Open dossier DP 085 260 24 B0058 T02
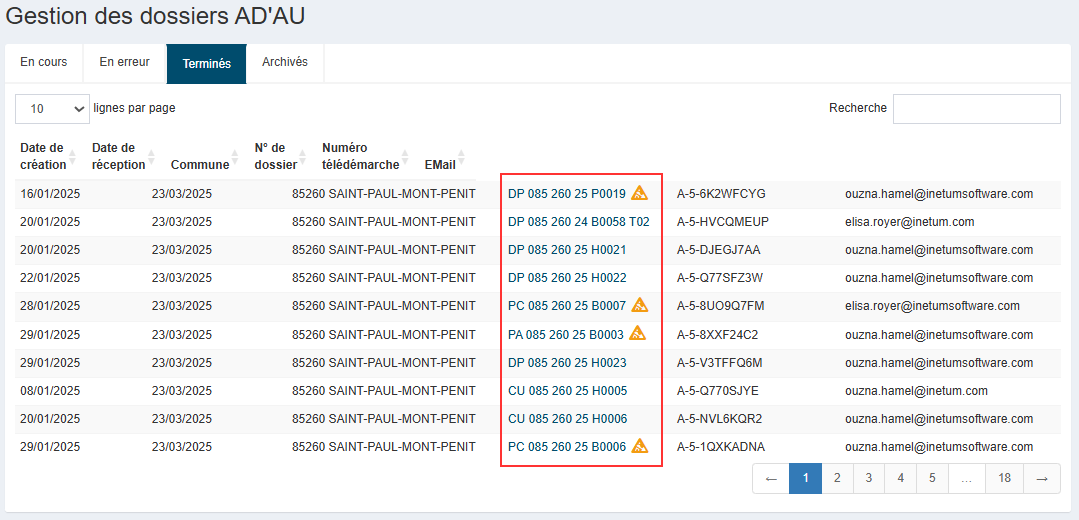 click(x=578, y=222)
